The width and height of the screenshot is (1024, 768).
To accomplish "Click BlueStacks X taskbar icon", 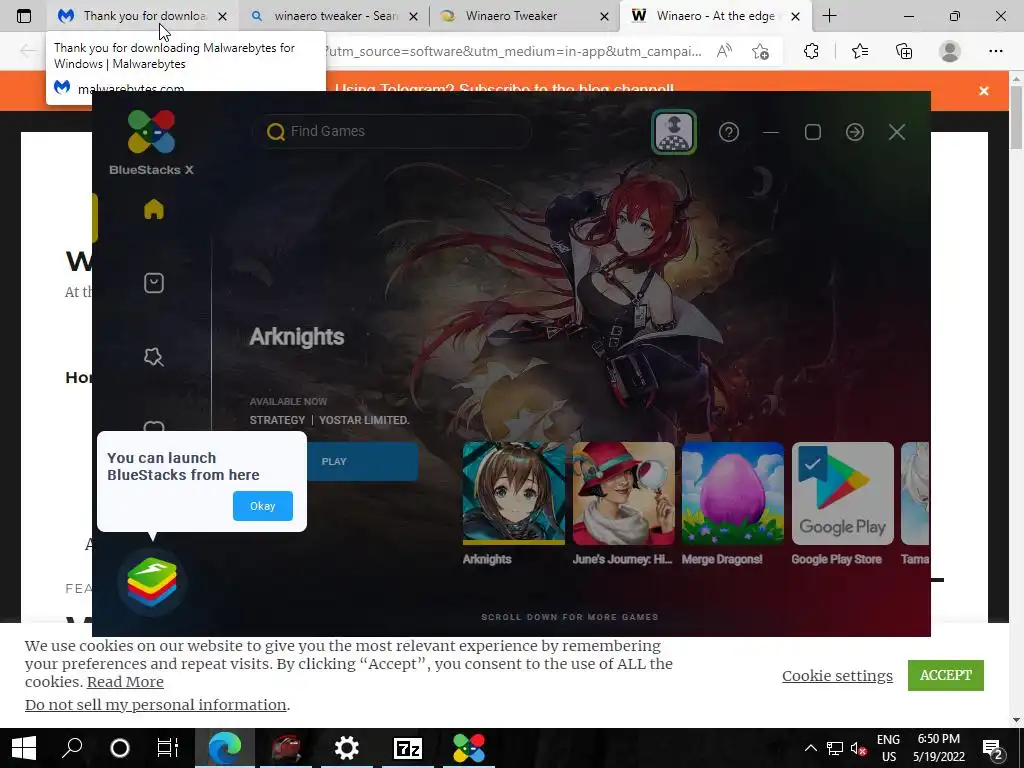I will coord(469,748).
